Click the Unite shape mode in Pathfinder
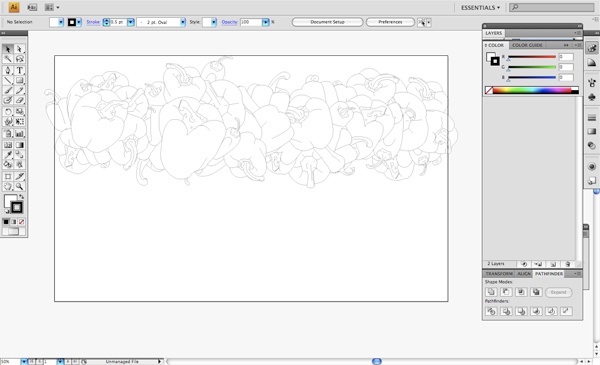This screenshot has height=365, width=600. (491, 292)
